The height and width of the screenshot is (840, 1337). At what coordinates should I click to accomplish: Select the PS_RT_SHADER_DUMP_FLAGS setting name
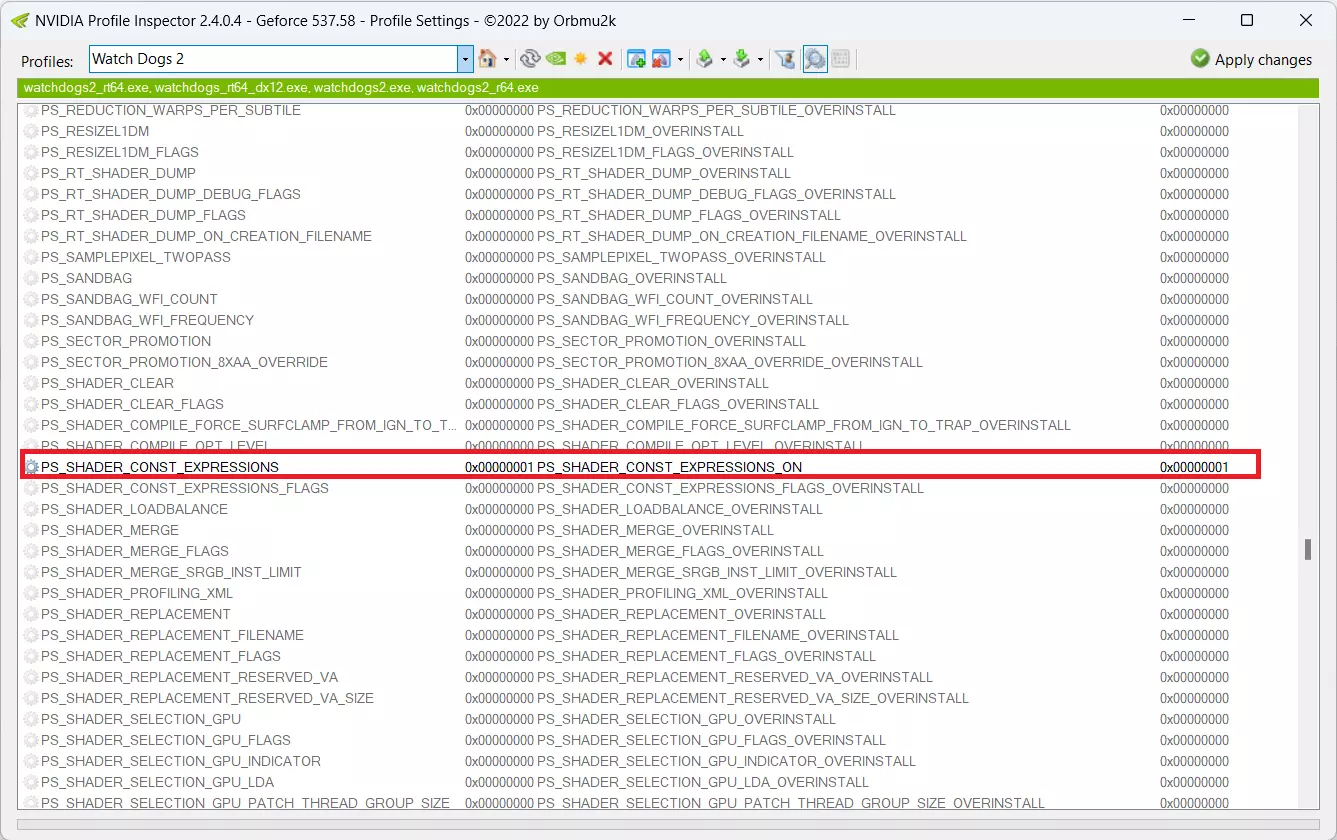pos(143,215)
